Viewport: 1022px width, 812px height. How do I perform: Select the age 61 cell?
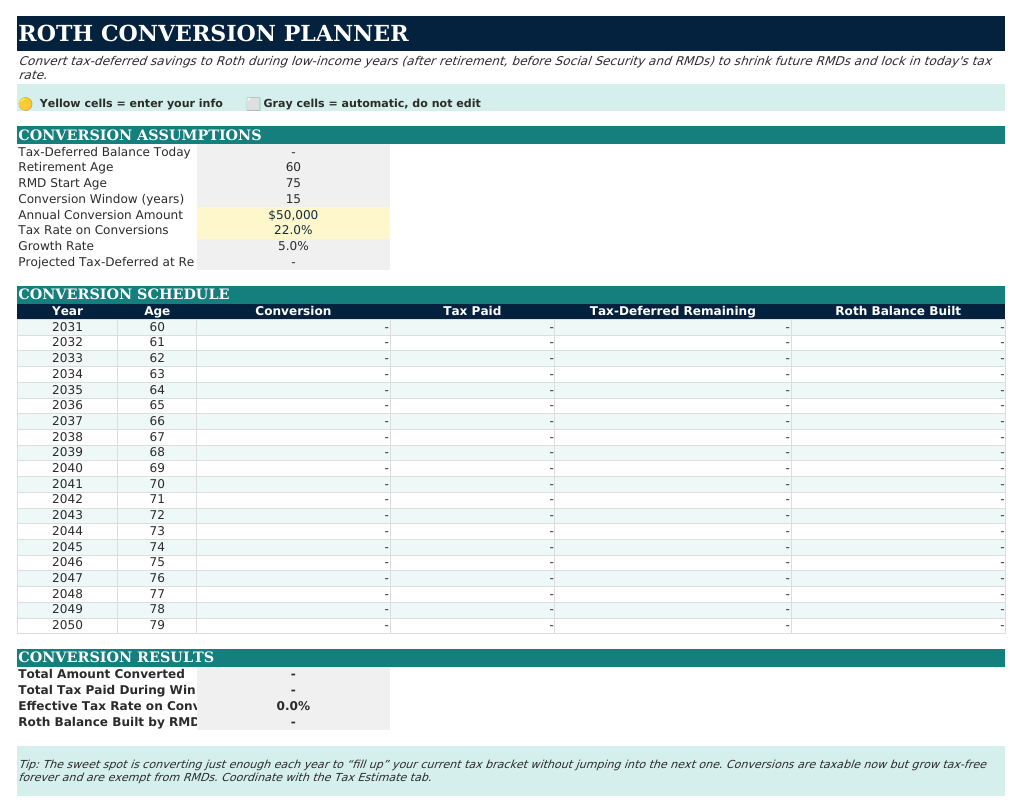[x=157, y=342]
